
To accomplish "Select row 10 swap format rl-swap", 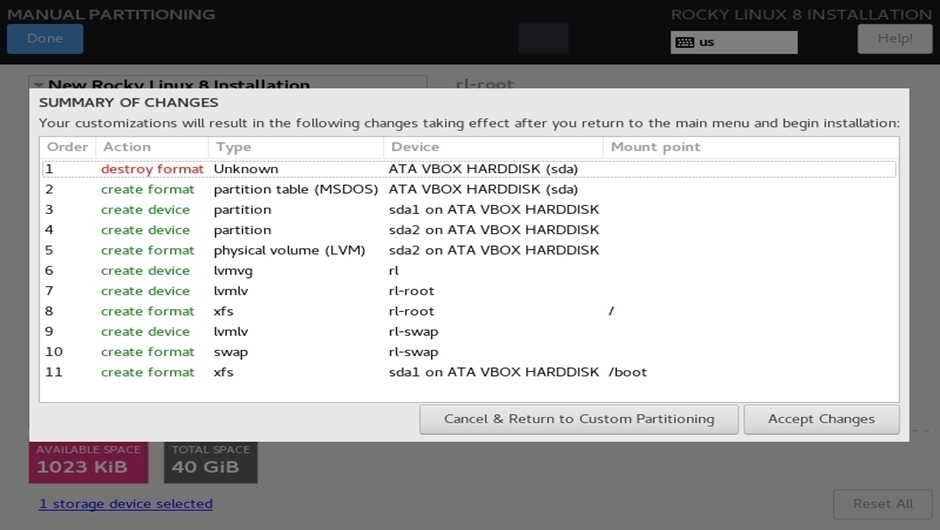I will point(469,353).
